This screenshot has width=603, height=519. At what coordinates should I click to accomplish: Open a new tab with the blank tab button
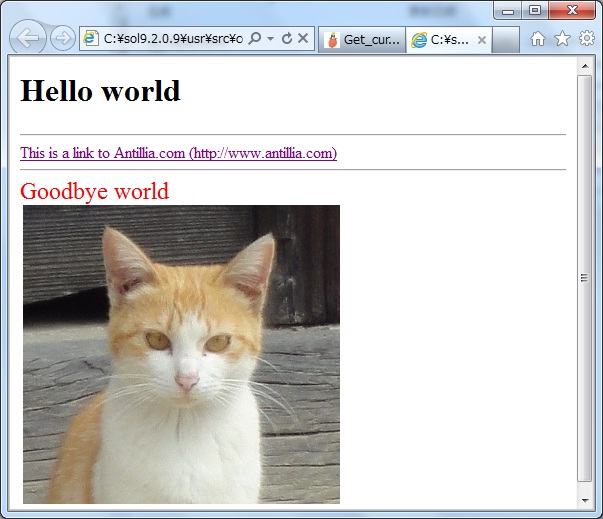(506, 40)
